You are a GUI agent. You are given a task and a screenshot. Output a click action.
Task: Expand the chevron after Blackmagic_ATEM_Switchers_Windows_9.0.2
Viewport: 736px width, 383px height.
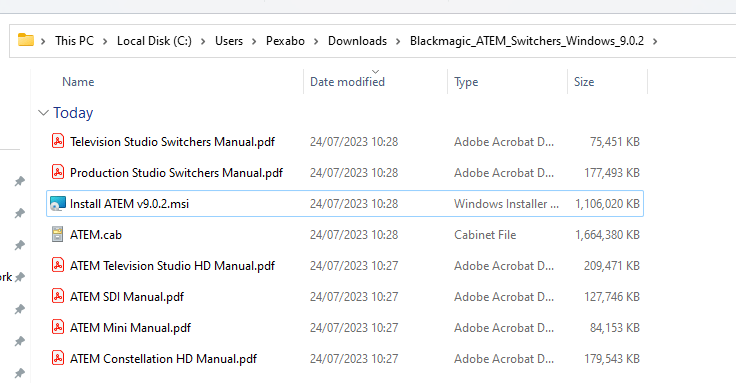[655, 41]
